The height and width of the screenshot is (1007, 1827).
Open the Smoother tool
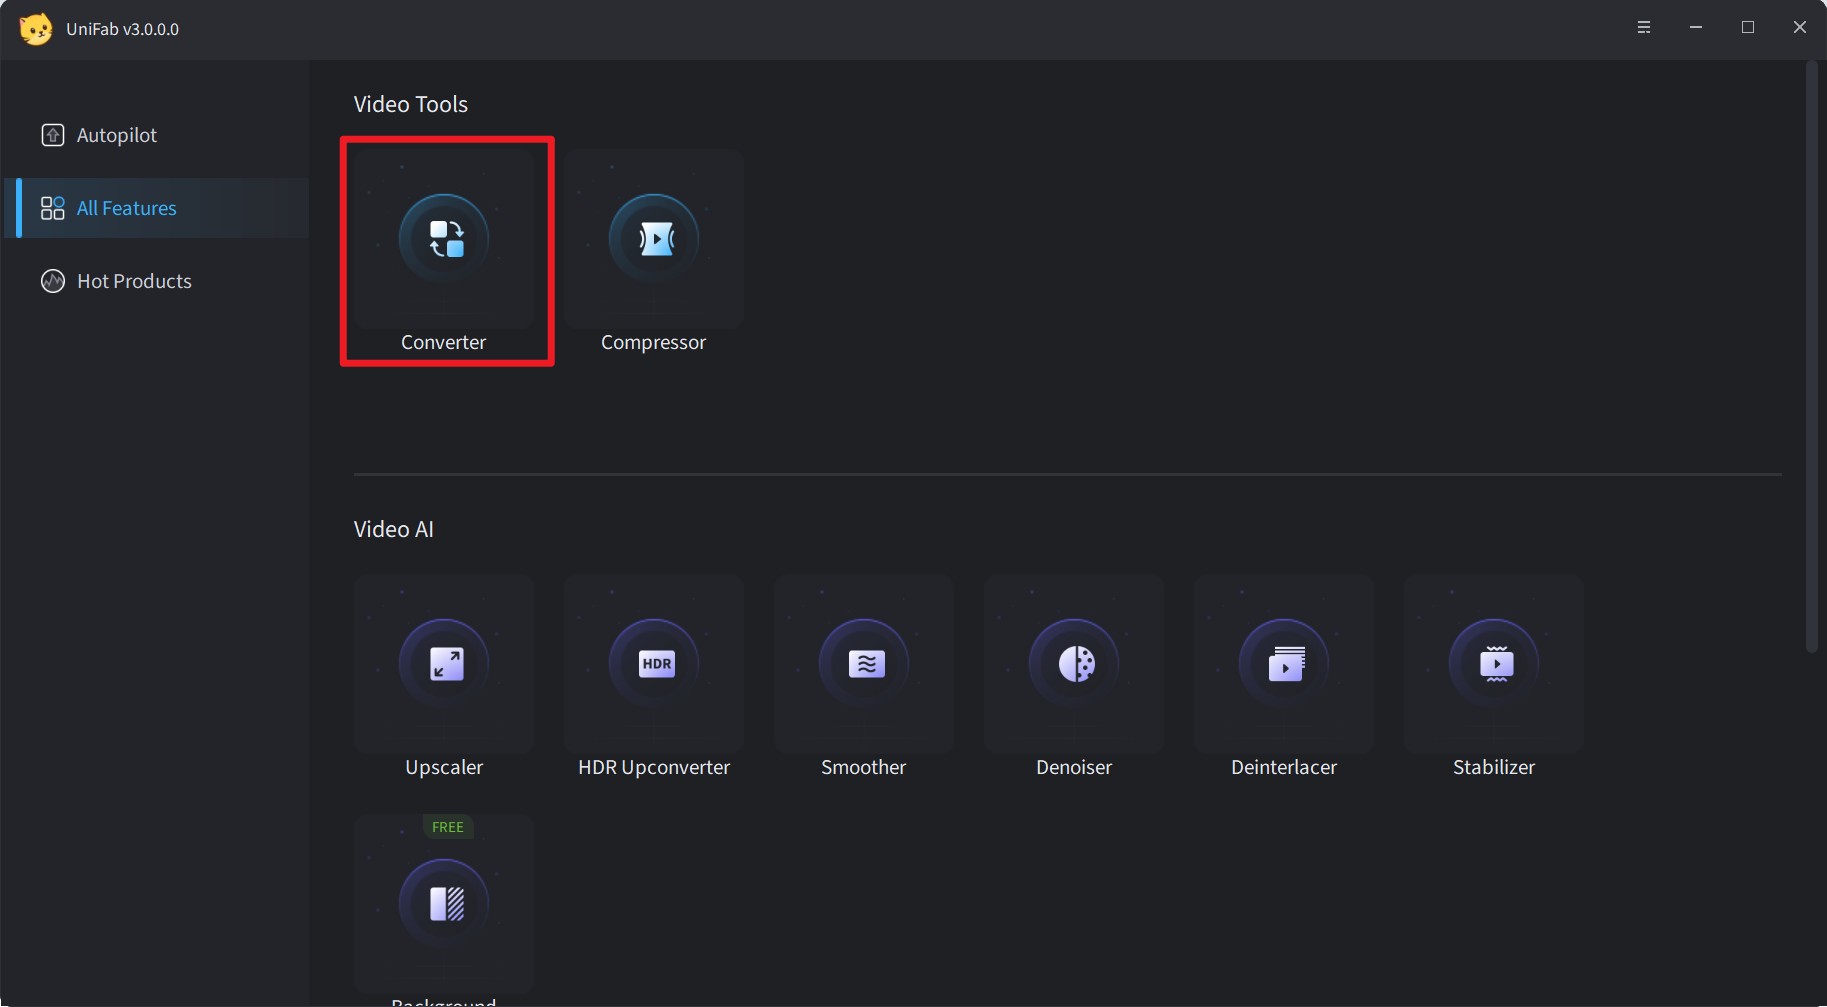coord(864,664)
